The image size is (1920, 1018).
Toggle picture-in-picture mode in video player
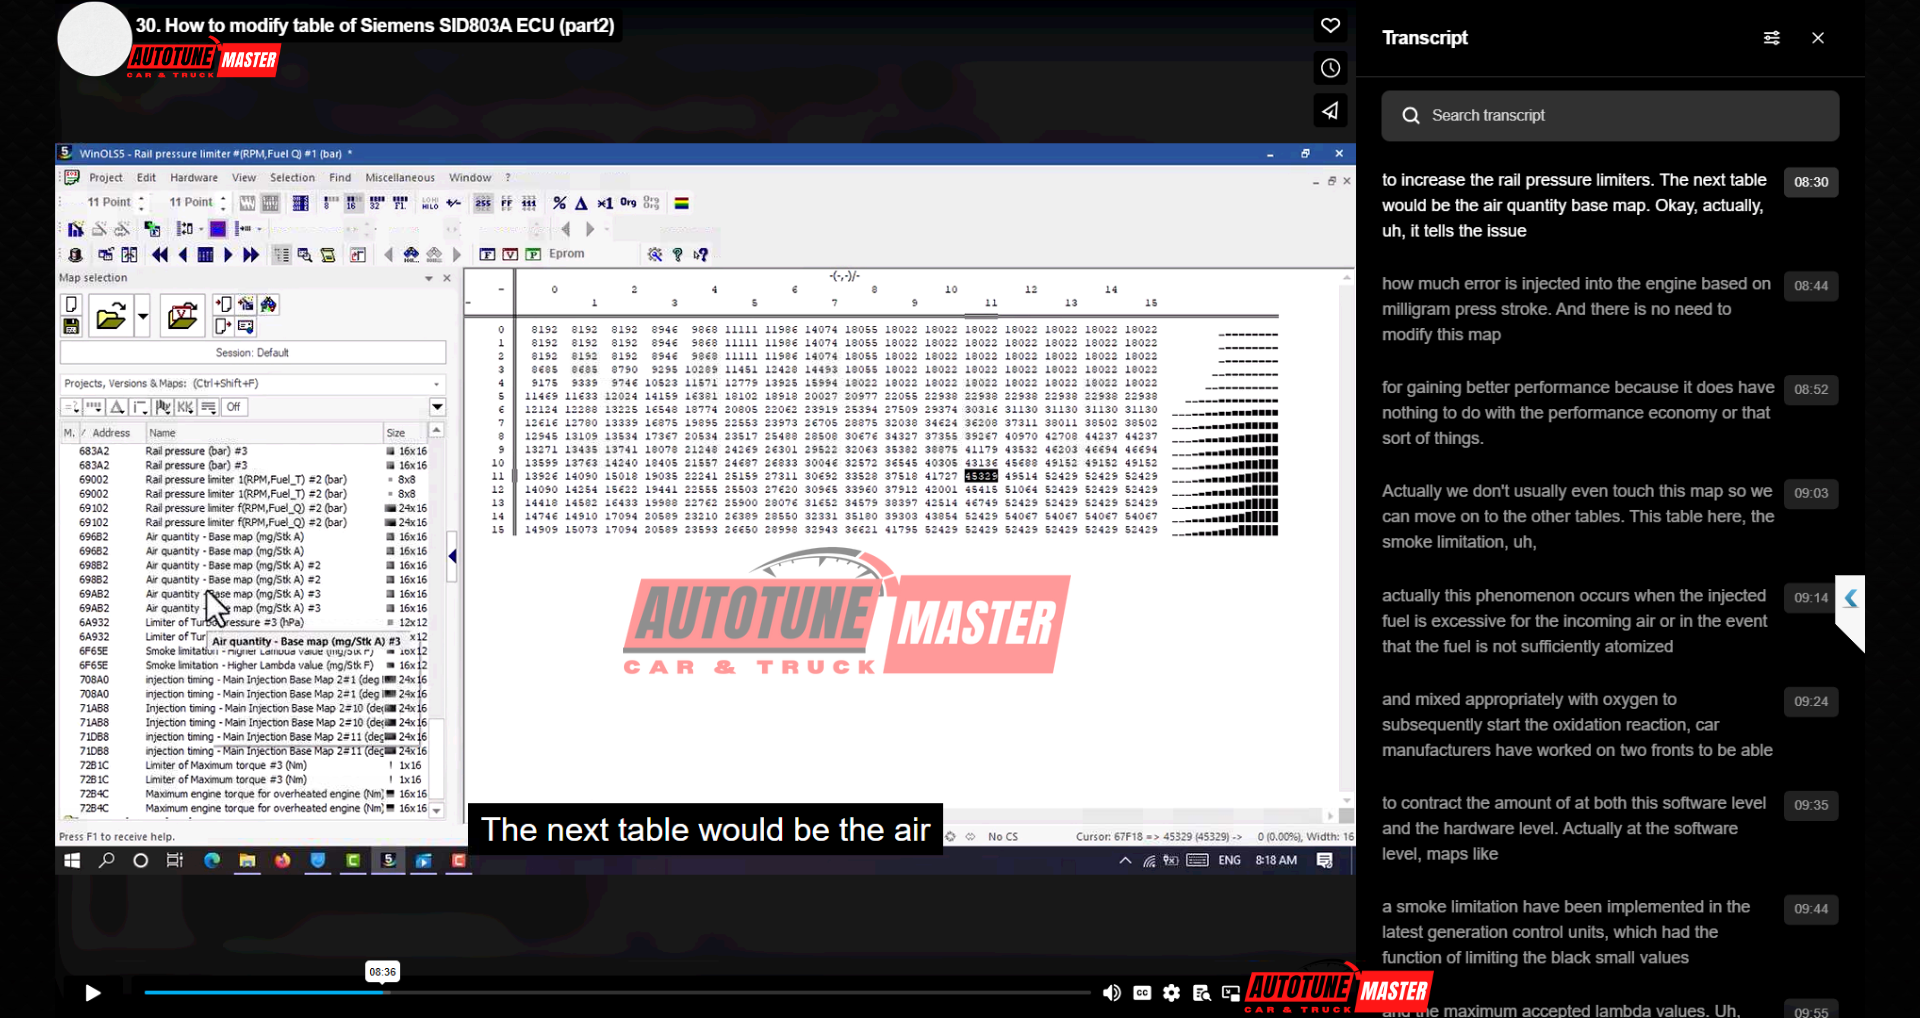click(1231, 993)
